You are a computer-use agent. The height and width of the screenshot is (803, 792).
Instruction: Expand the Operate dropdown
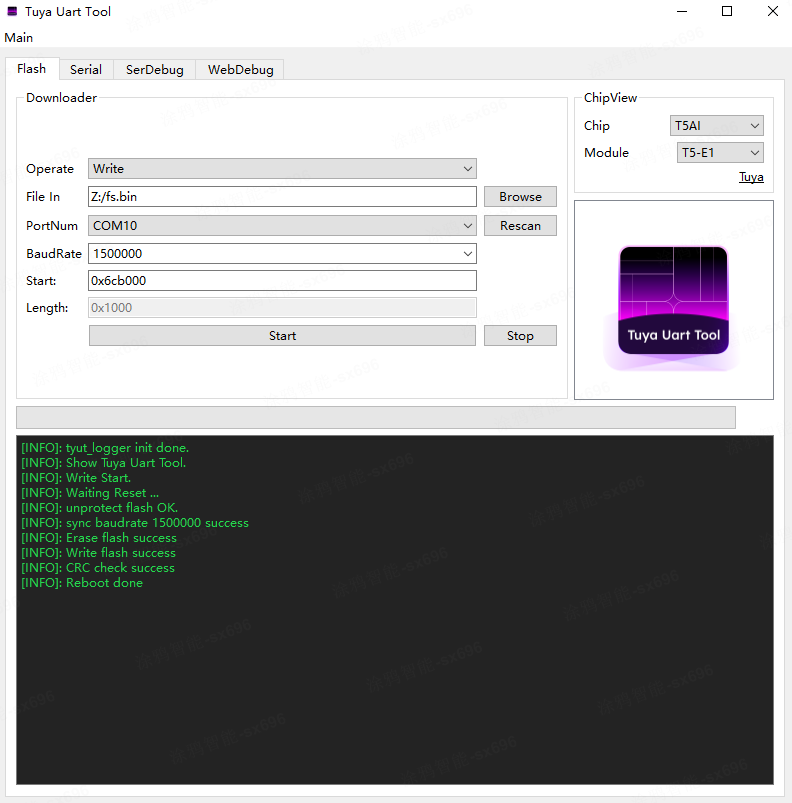(x=282, y=169)
